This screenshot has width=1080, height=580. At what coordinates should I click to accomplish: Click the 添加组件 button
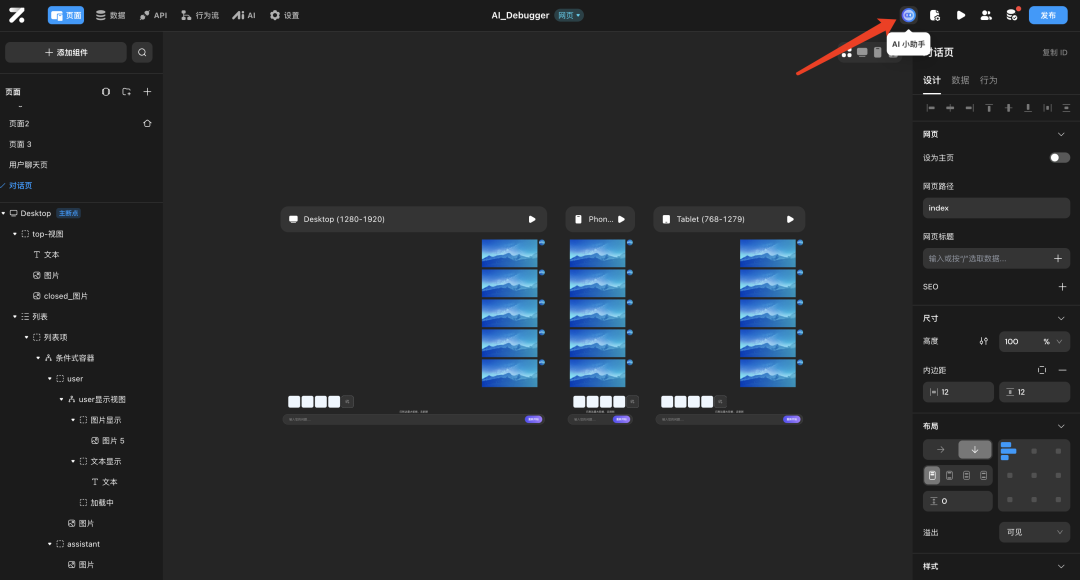point(66,52)
